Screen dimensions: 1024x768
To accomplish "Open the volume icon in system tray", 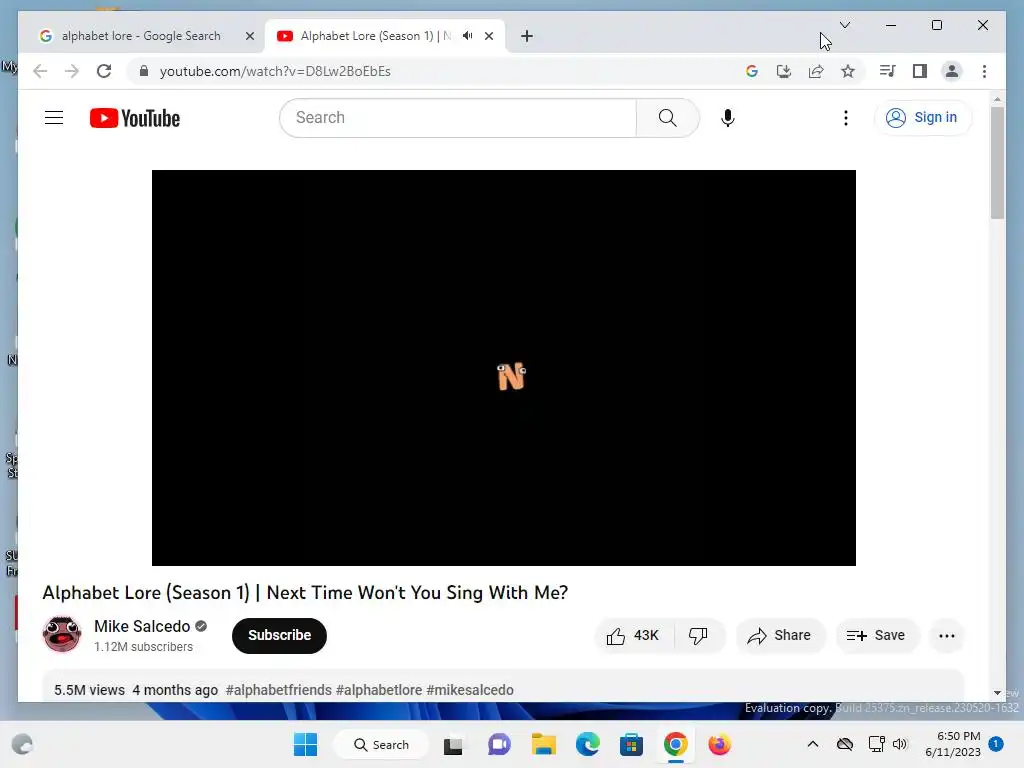I will click(900, 744).
